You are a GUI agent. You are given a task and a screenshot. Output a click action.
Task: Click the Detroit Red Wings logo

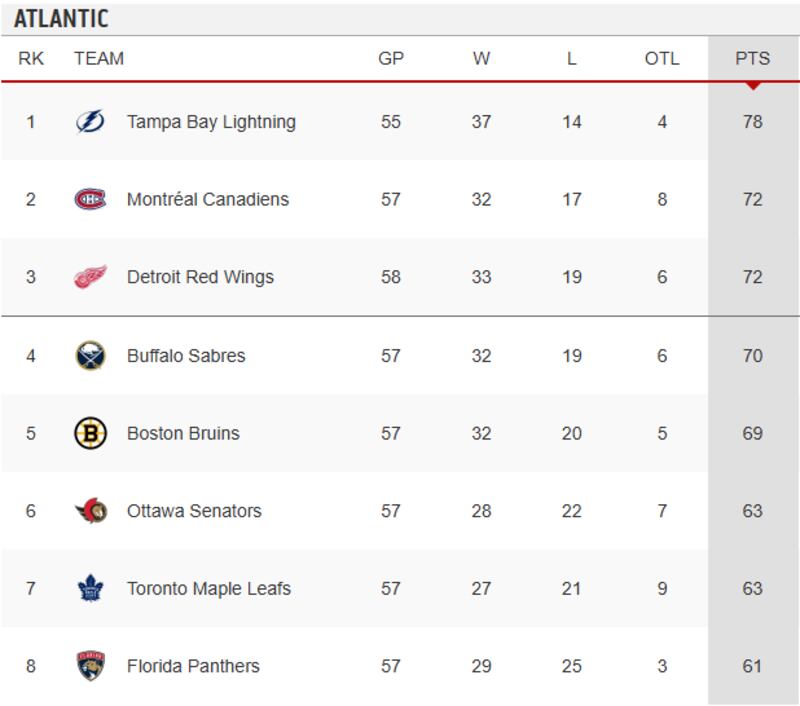pyautogui.click(x=90, y=277)
